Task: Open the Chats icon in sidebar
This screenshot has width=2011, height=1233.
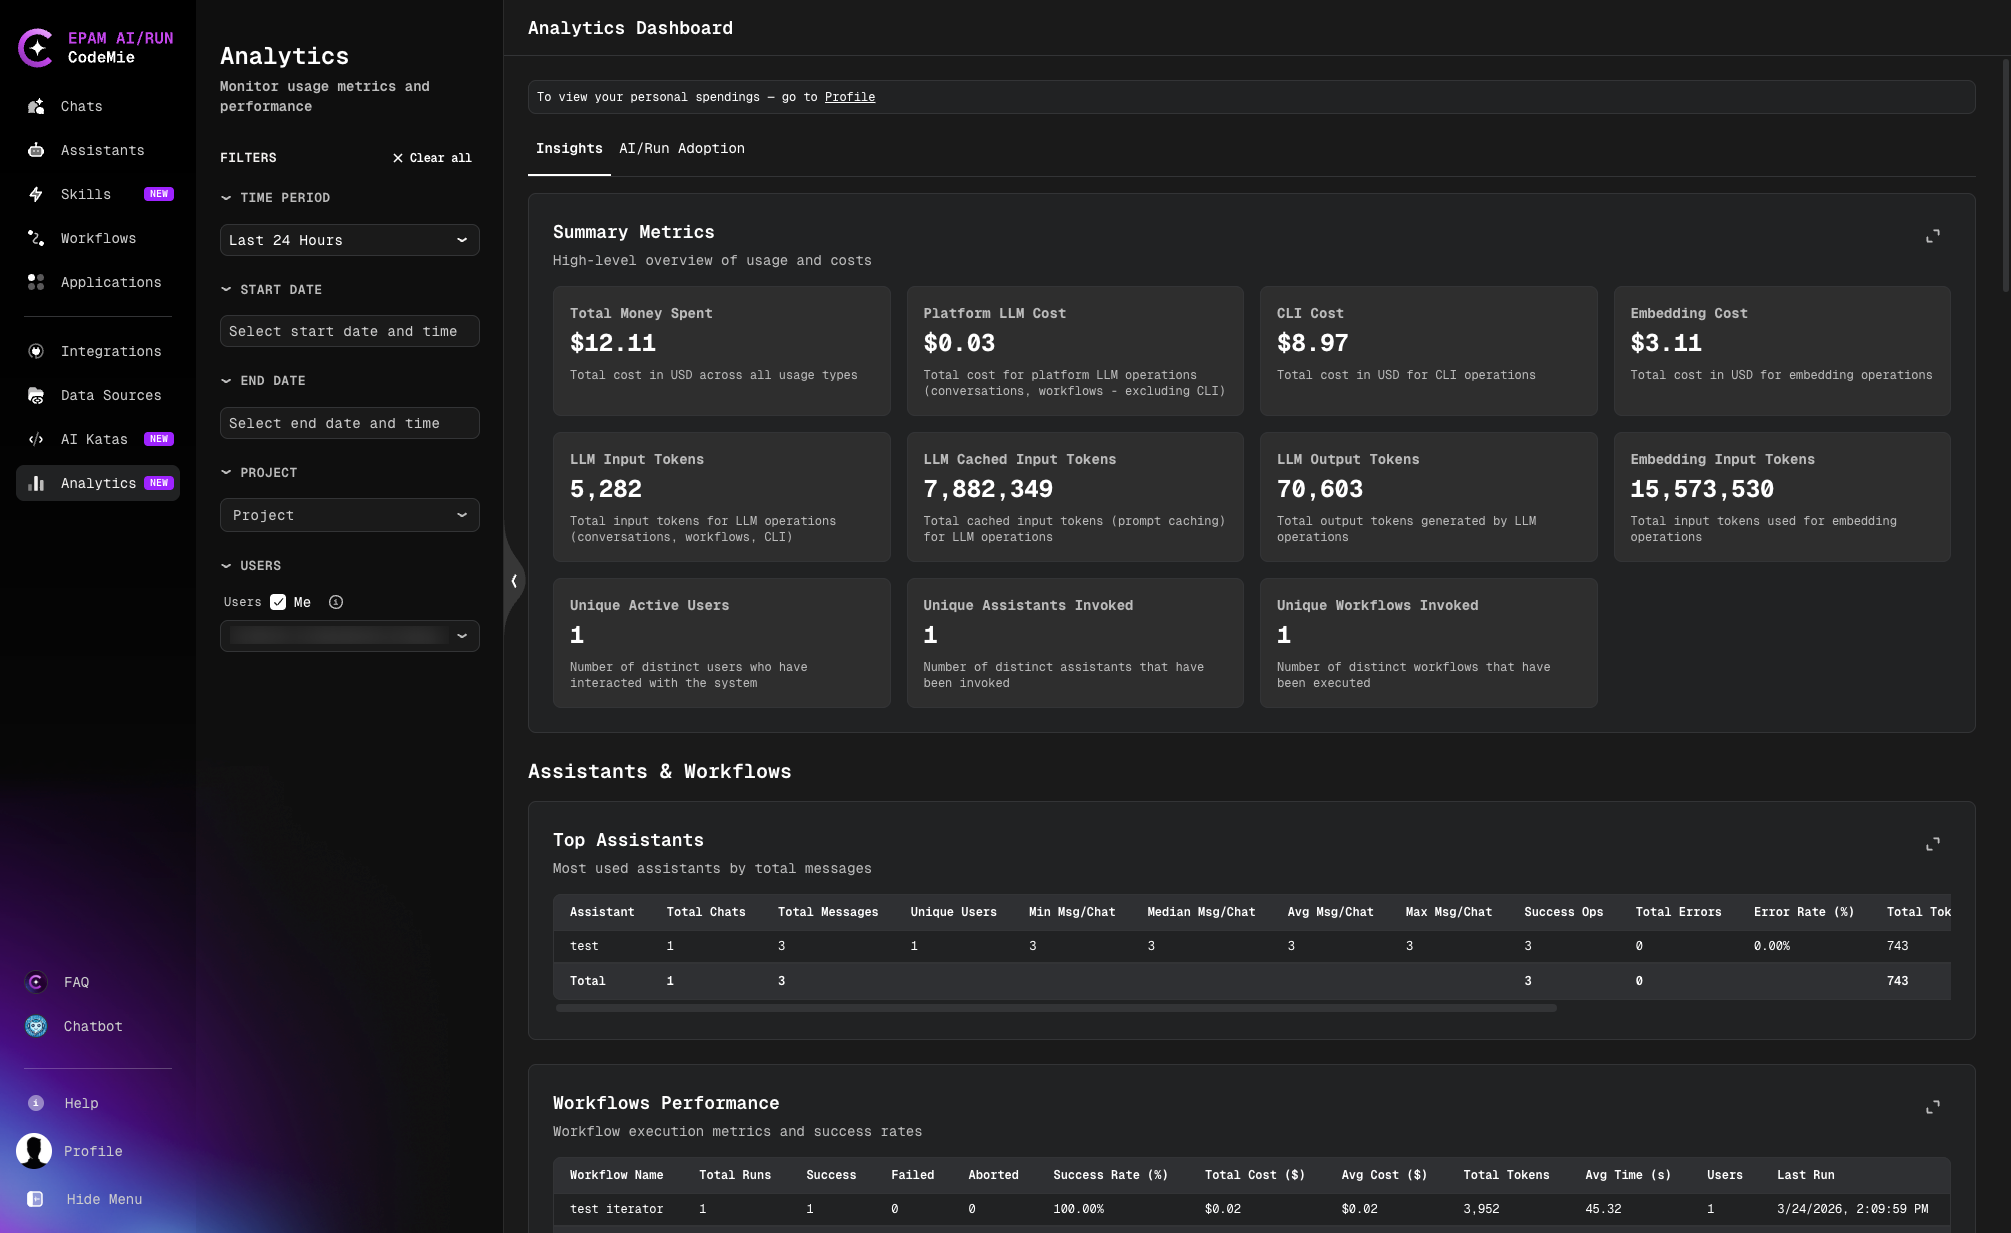Action: [36, 106]
